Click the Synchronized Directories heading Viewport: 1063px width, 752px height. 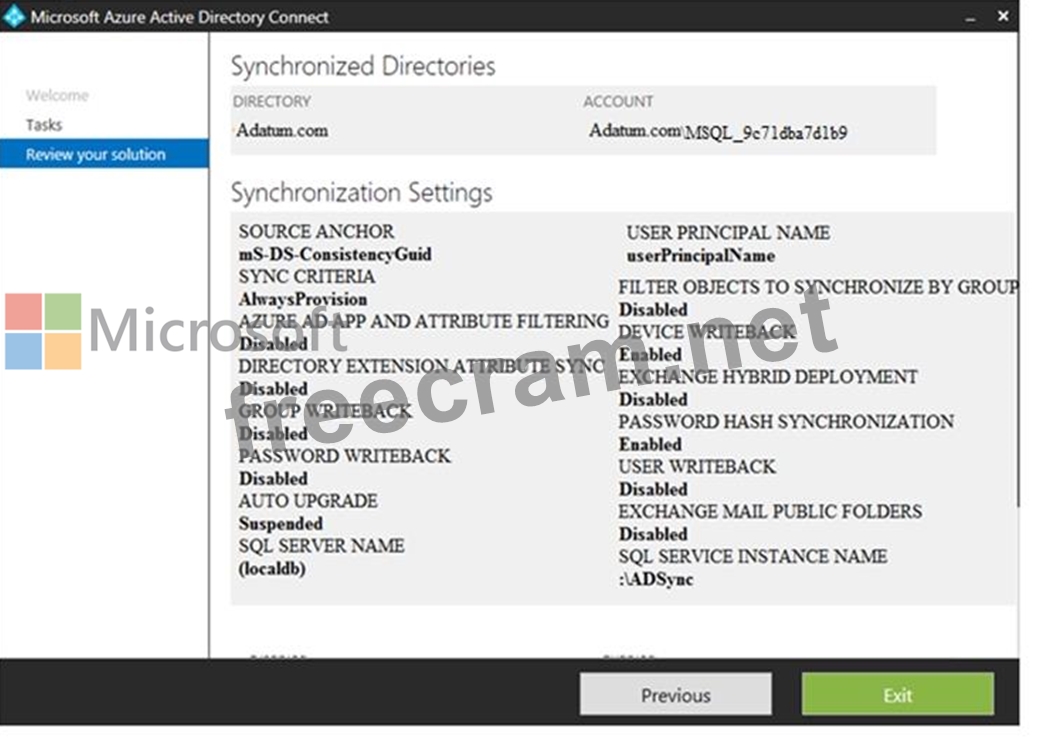[x=363, y=66]
